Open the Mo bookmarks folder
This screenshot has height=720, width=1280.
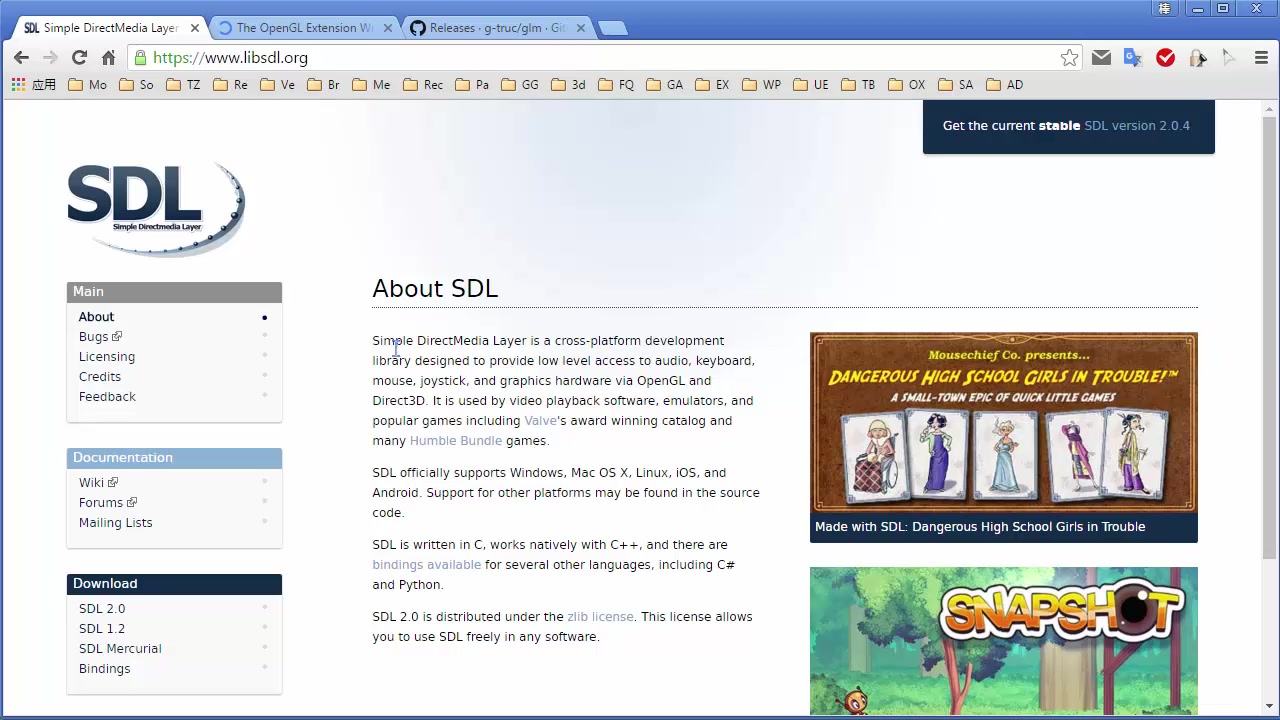(87, 85)
